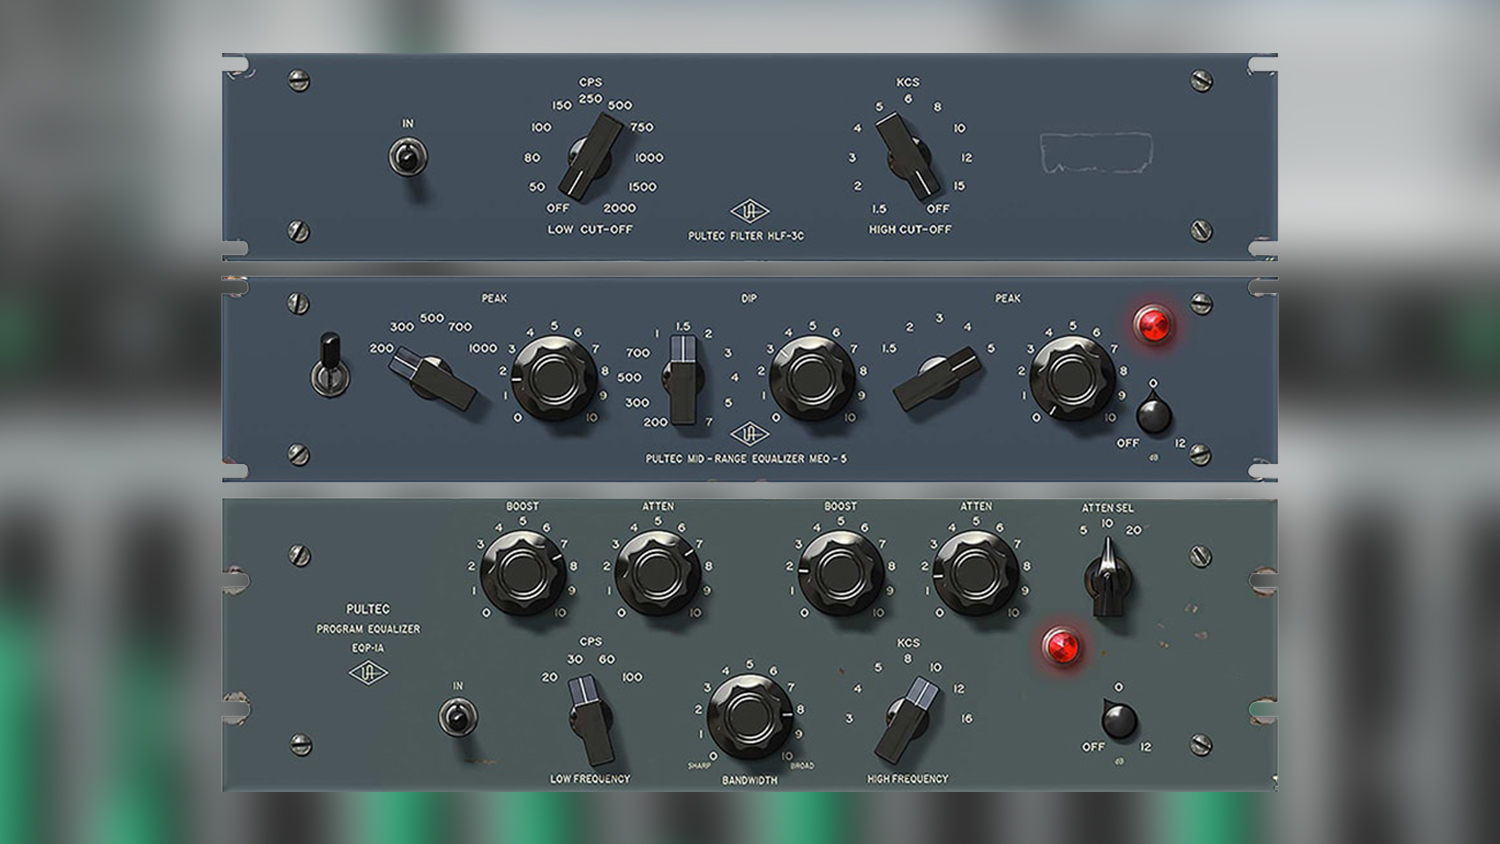Click the OFF position on Low Cut-Off dial

[558, 208]
